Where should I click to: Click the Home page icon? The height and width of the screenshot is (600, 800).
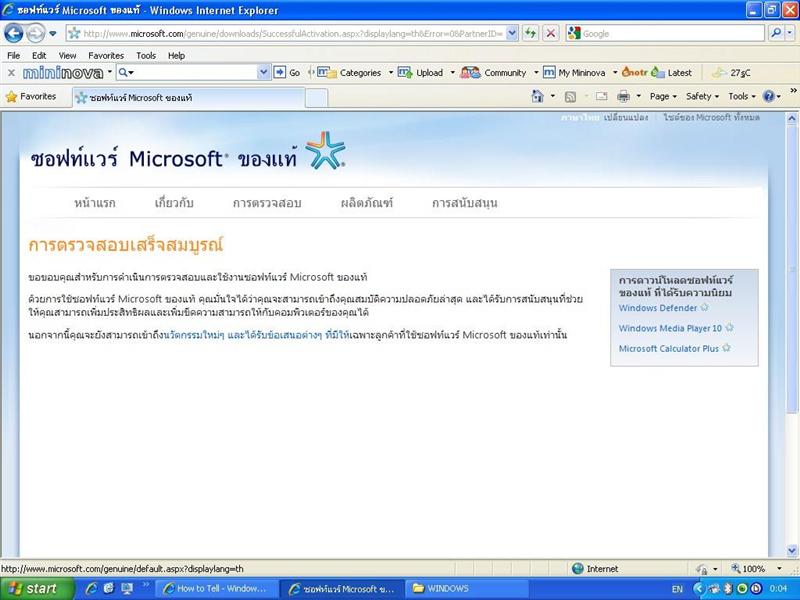[x=537, y=96]
